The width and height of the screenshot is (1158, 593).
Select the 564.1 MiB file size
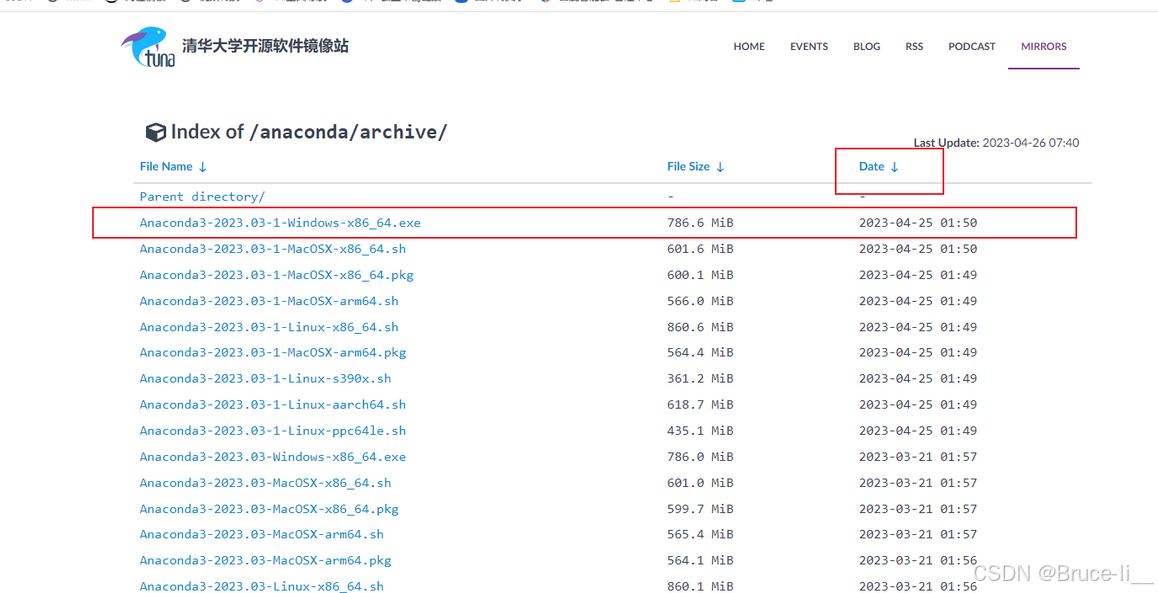coord(700,561)
